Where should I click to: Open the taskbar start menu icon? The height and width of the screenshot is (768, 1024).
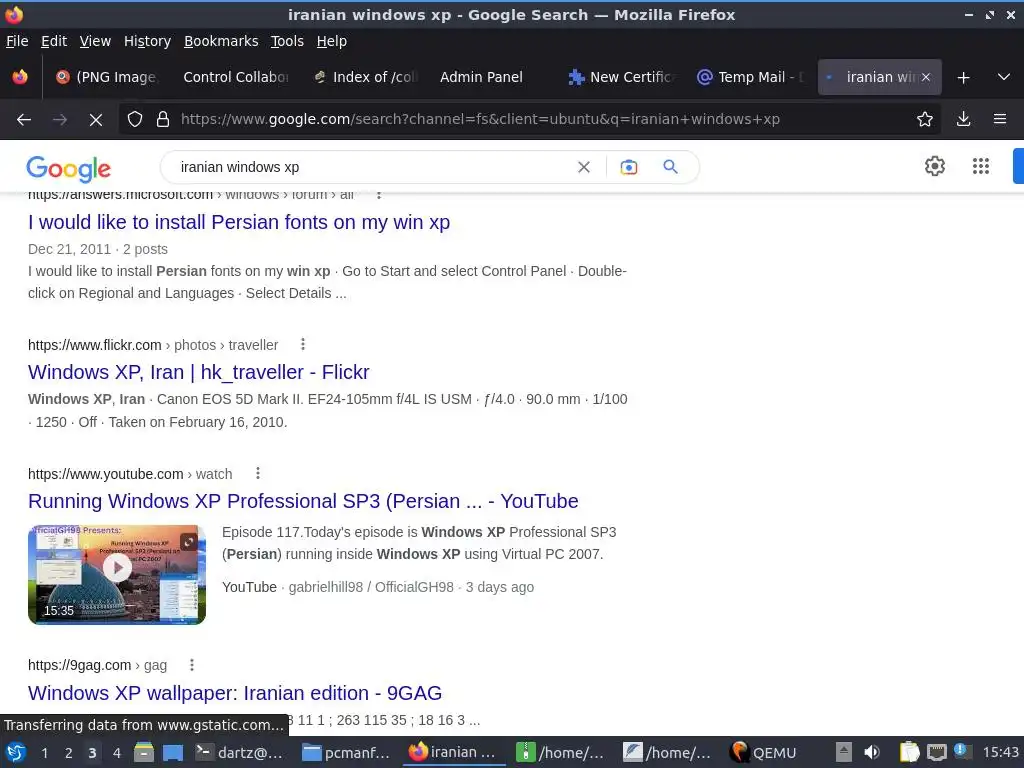click(16, 752)
